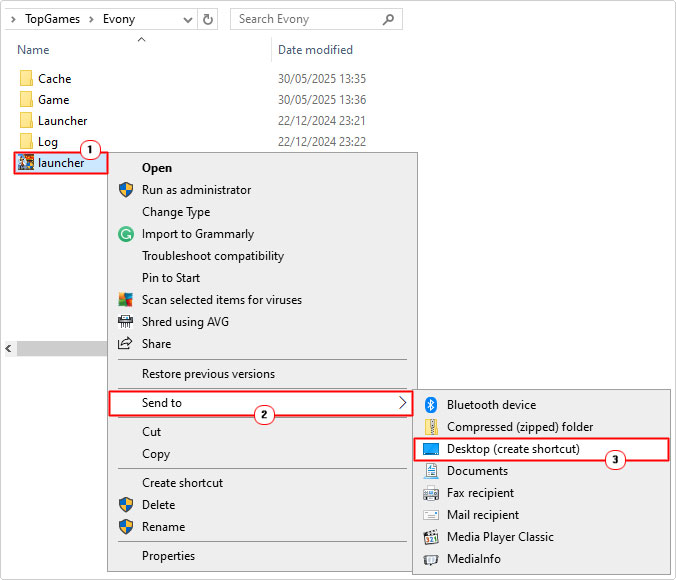The height and width of the screenshot is (580, 676).
Task: Click the Documents icon in the submenu
Action: point(431,471)
